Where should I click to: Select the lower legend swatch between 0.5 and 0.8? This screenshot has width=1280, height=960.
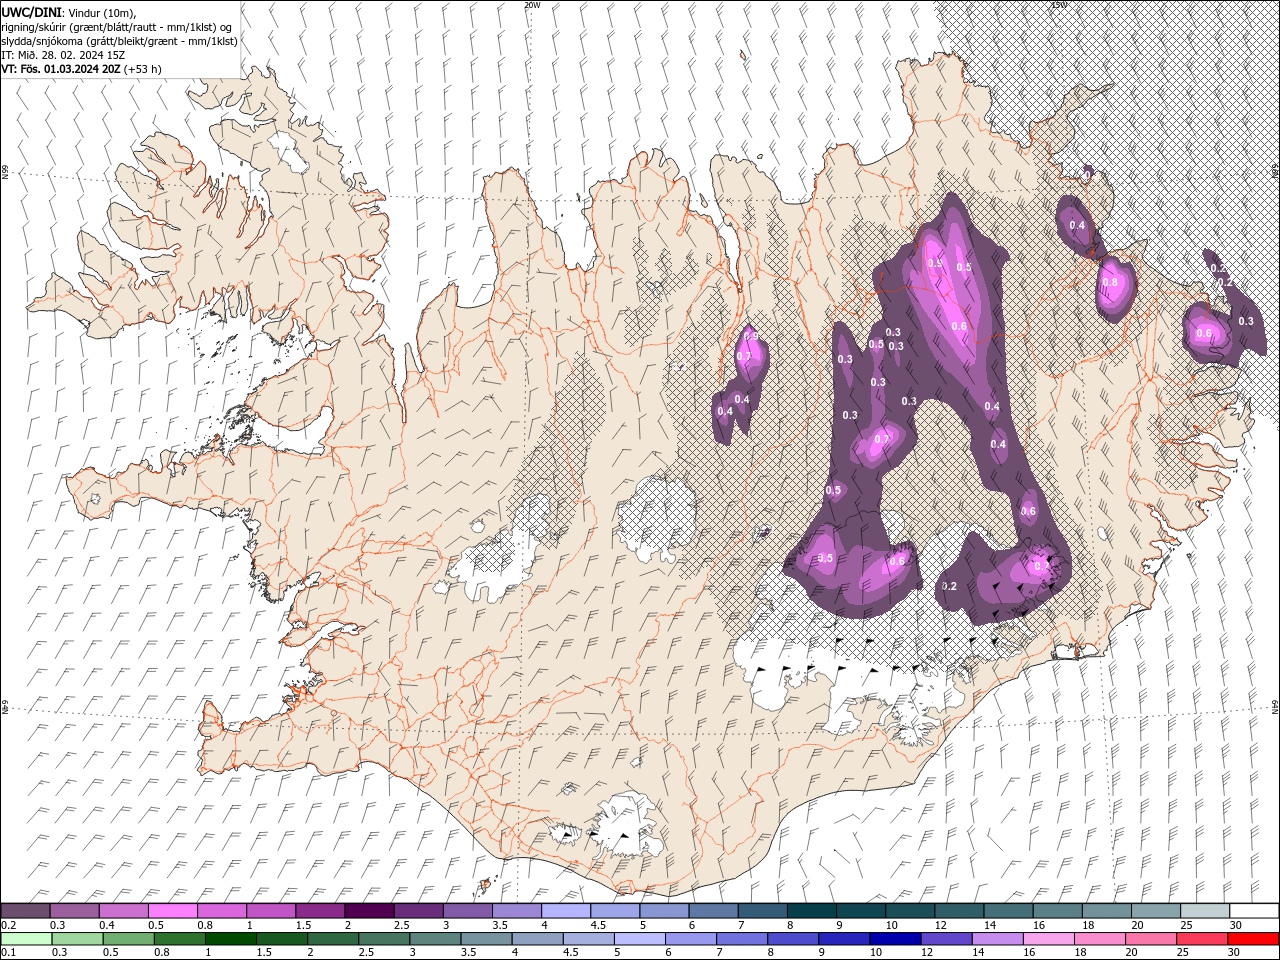pyautogui.click(x=128, y=939)
